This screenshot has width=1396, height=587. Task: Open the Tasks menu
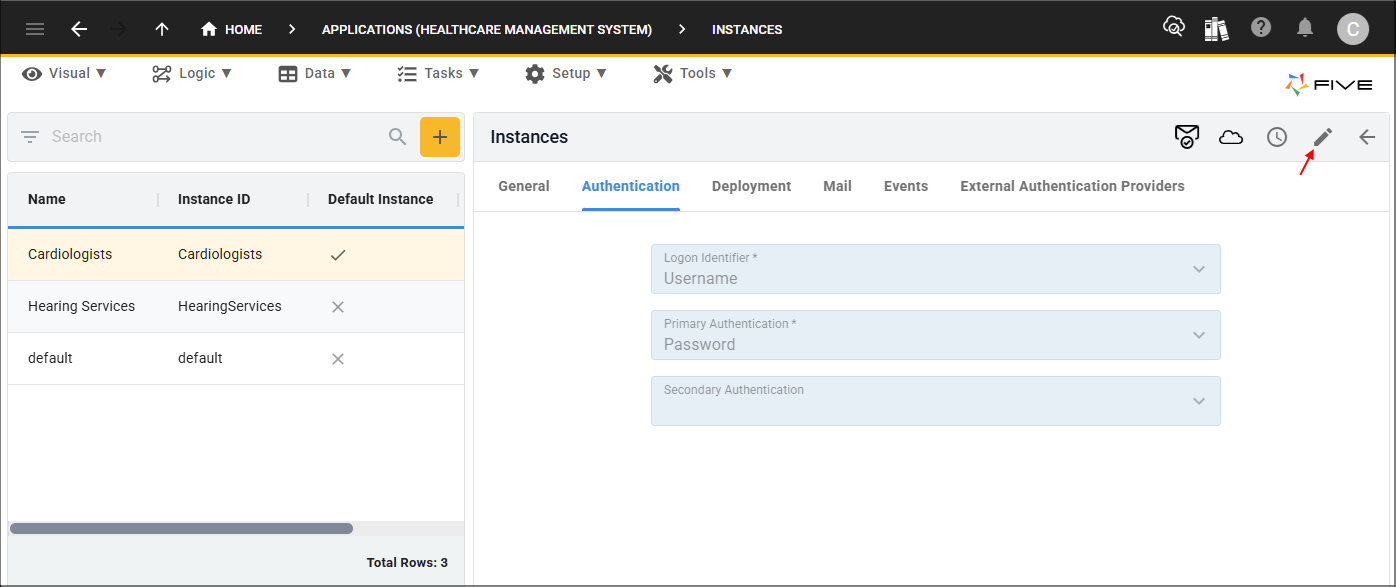[x=438, y=73]
